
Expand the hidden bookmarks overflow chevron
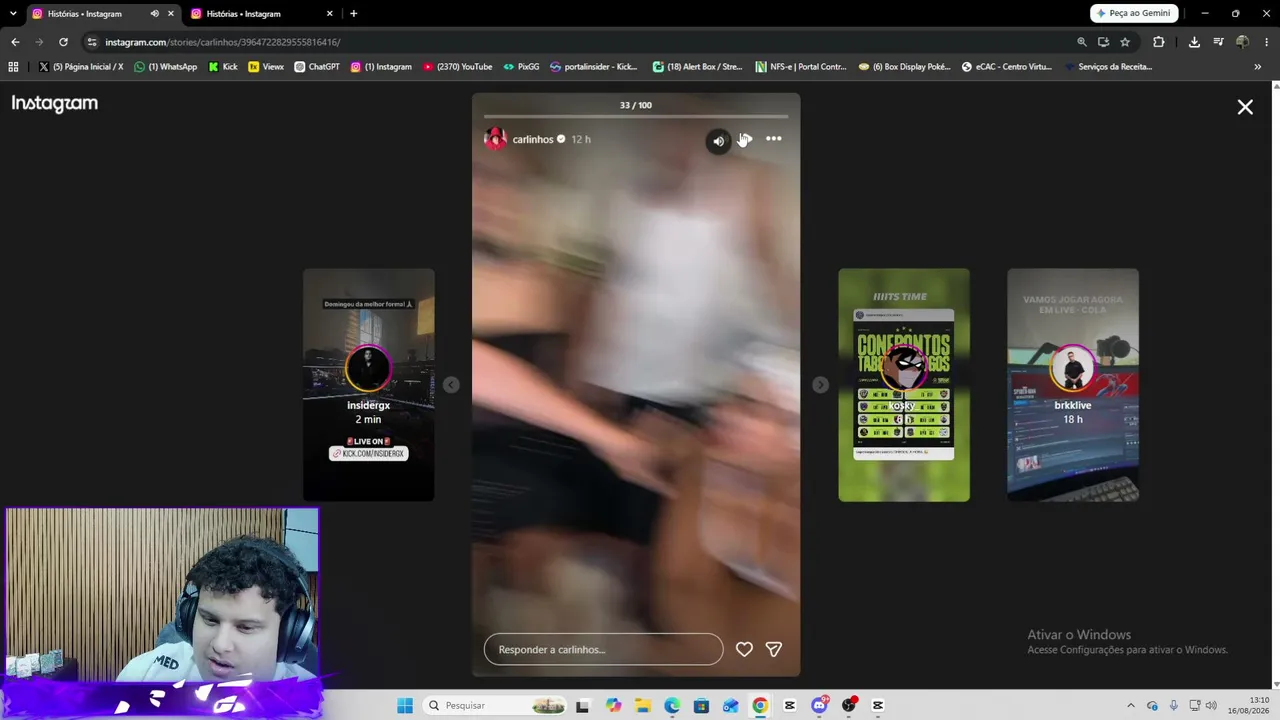(1257, 67)
